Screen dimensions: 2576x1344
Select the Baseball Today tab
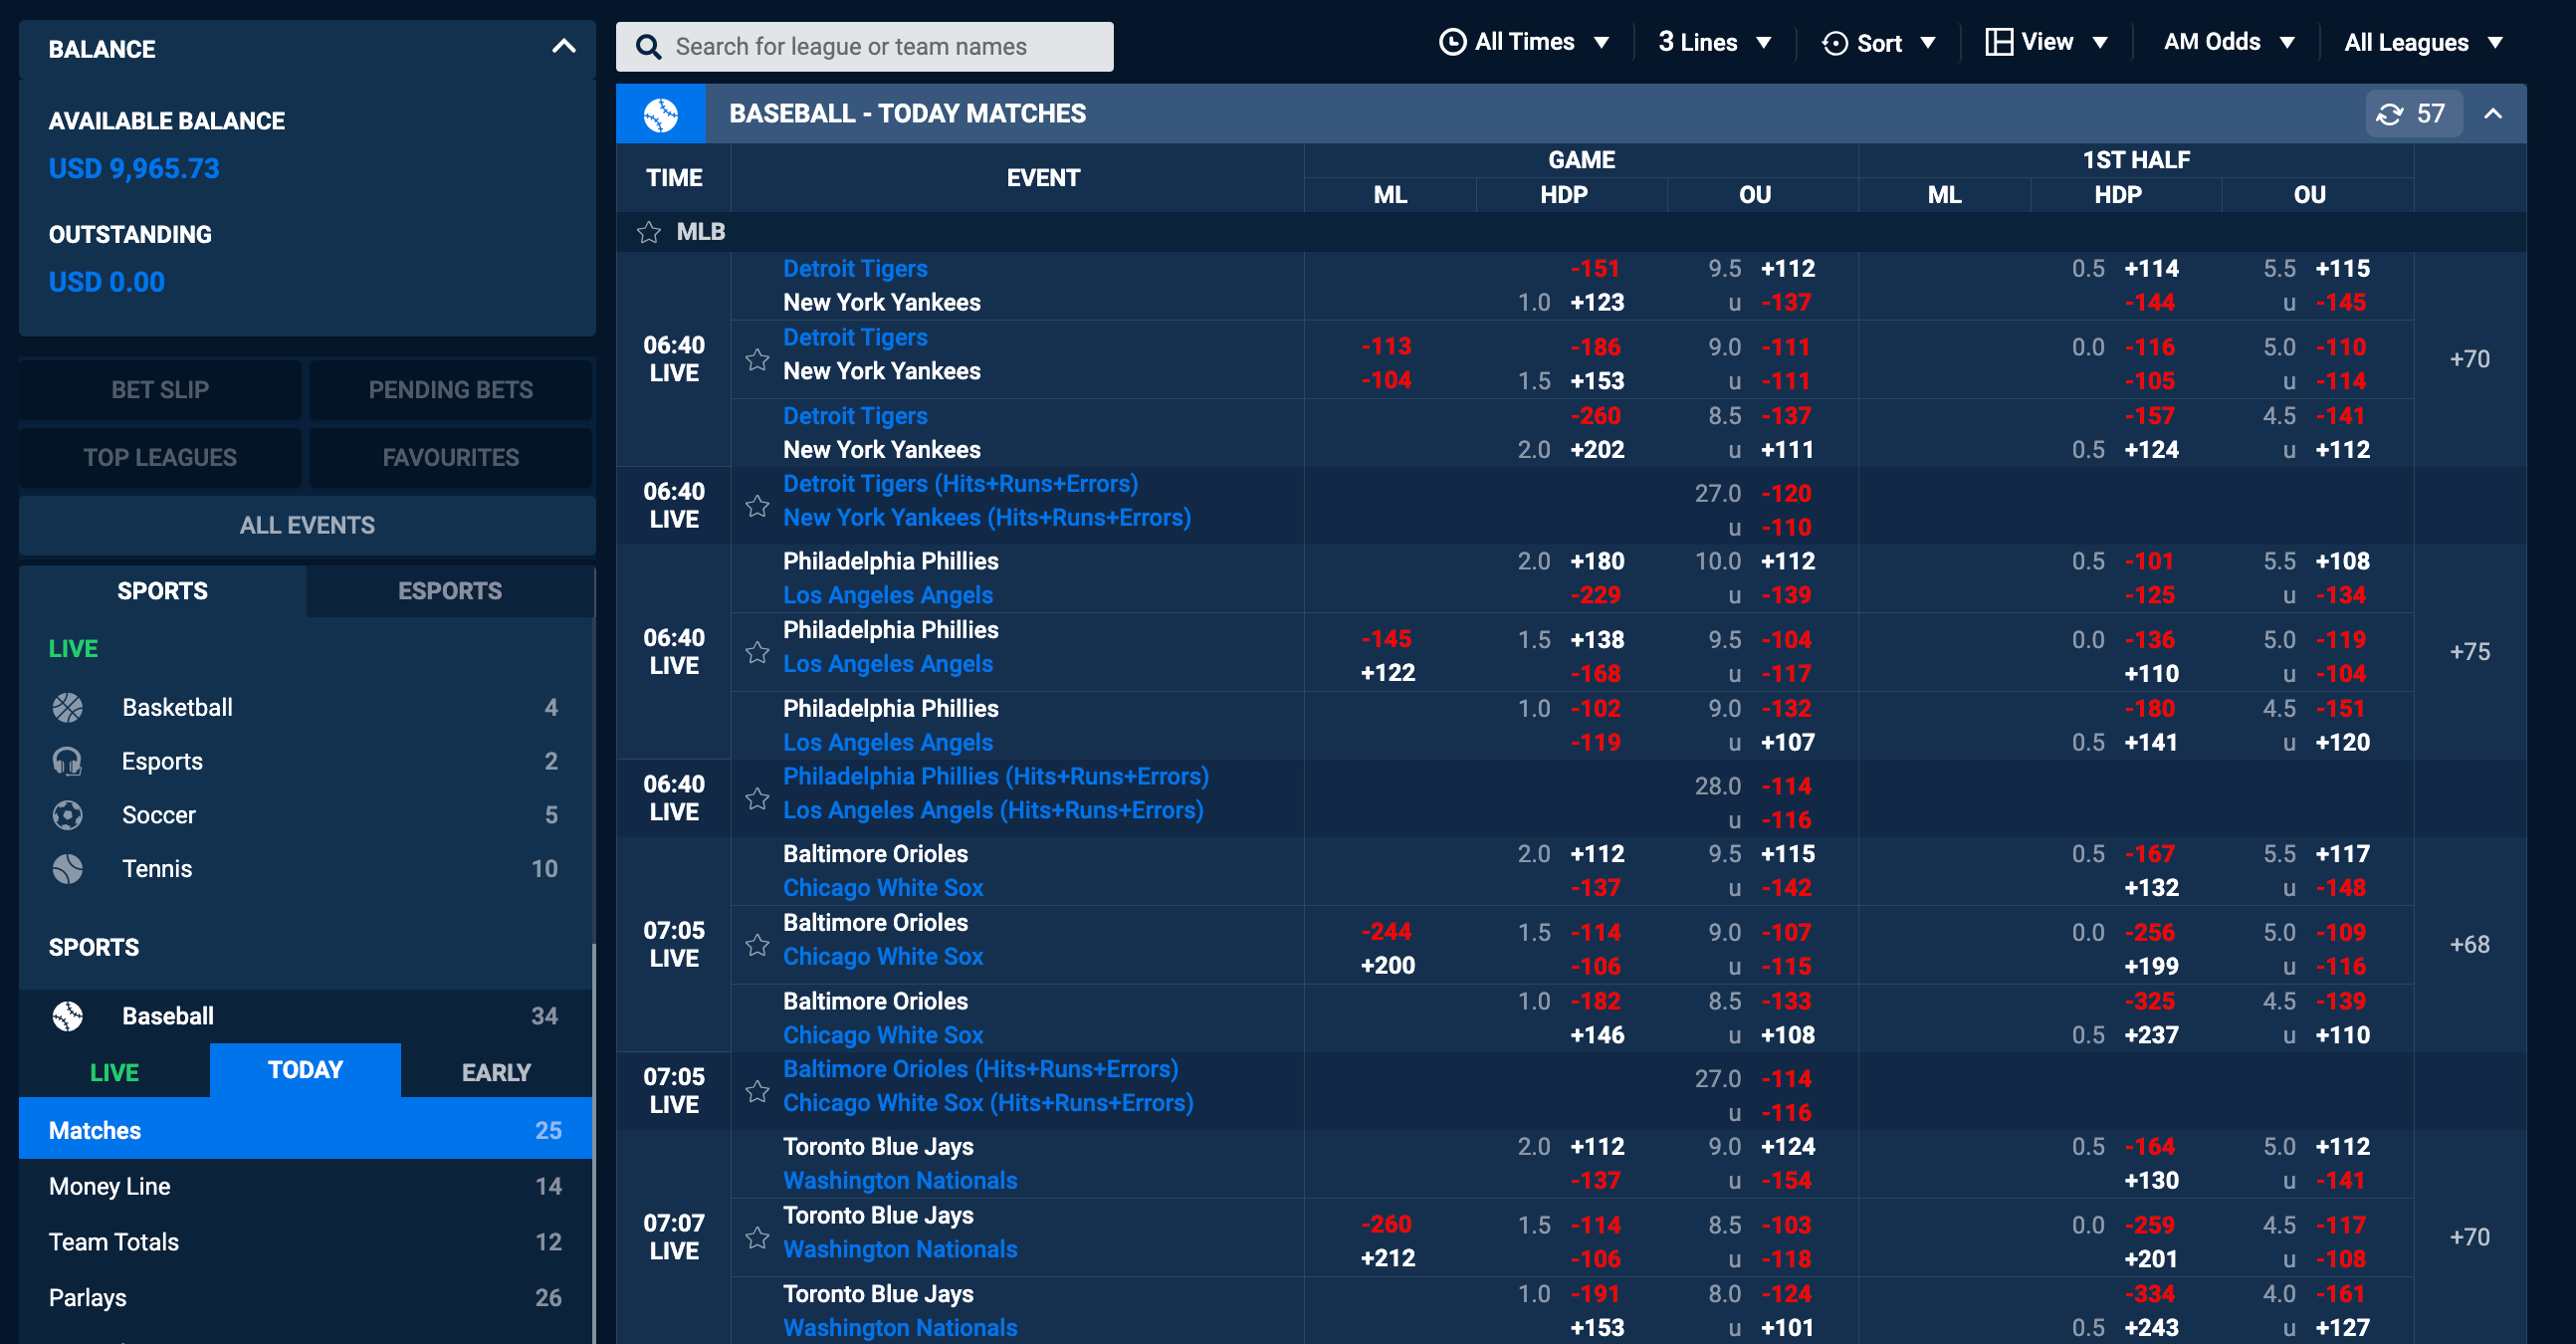pos(305,1071)
